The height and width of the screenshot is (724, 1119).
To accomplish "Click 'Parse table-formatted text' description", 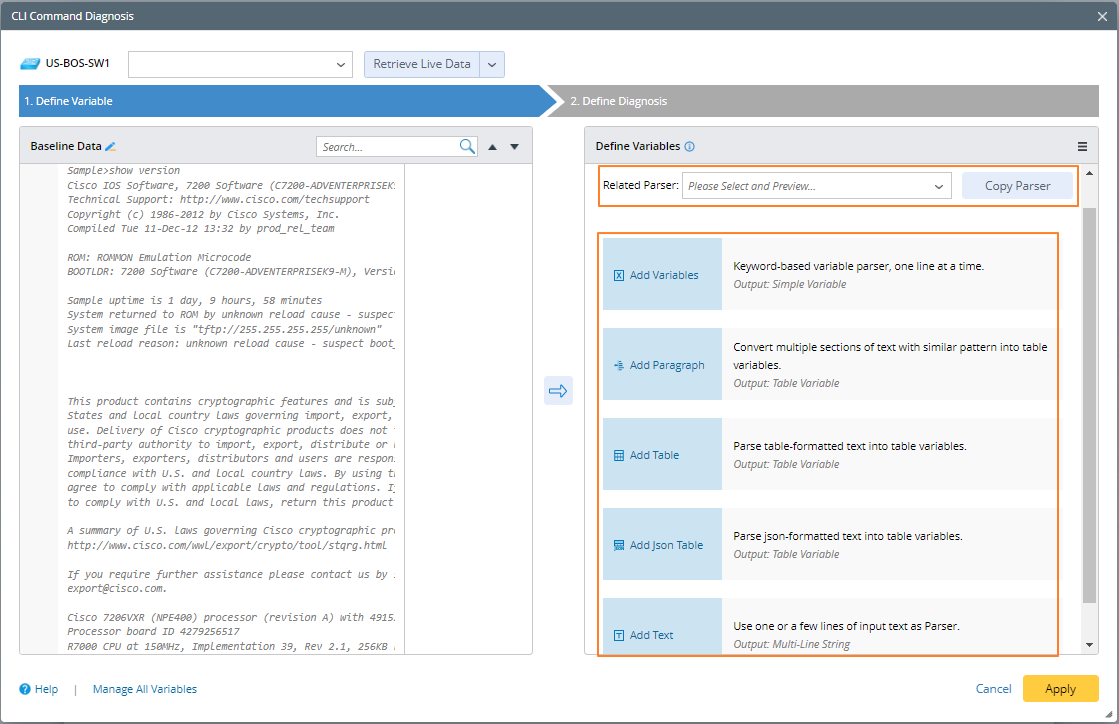I will (850, 446).
